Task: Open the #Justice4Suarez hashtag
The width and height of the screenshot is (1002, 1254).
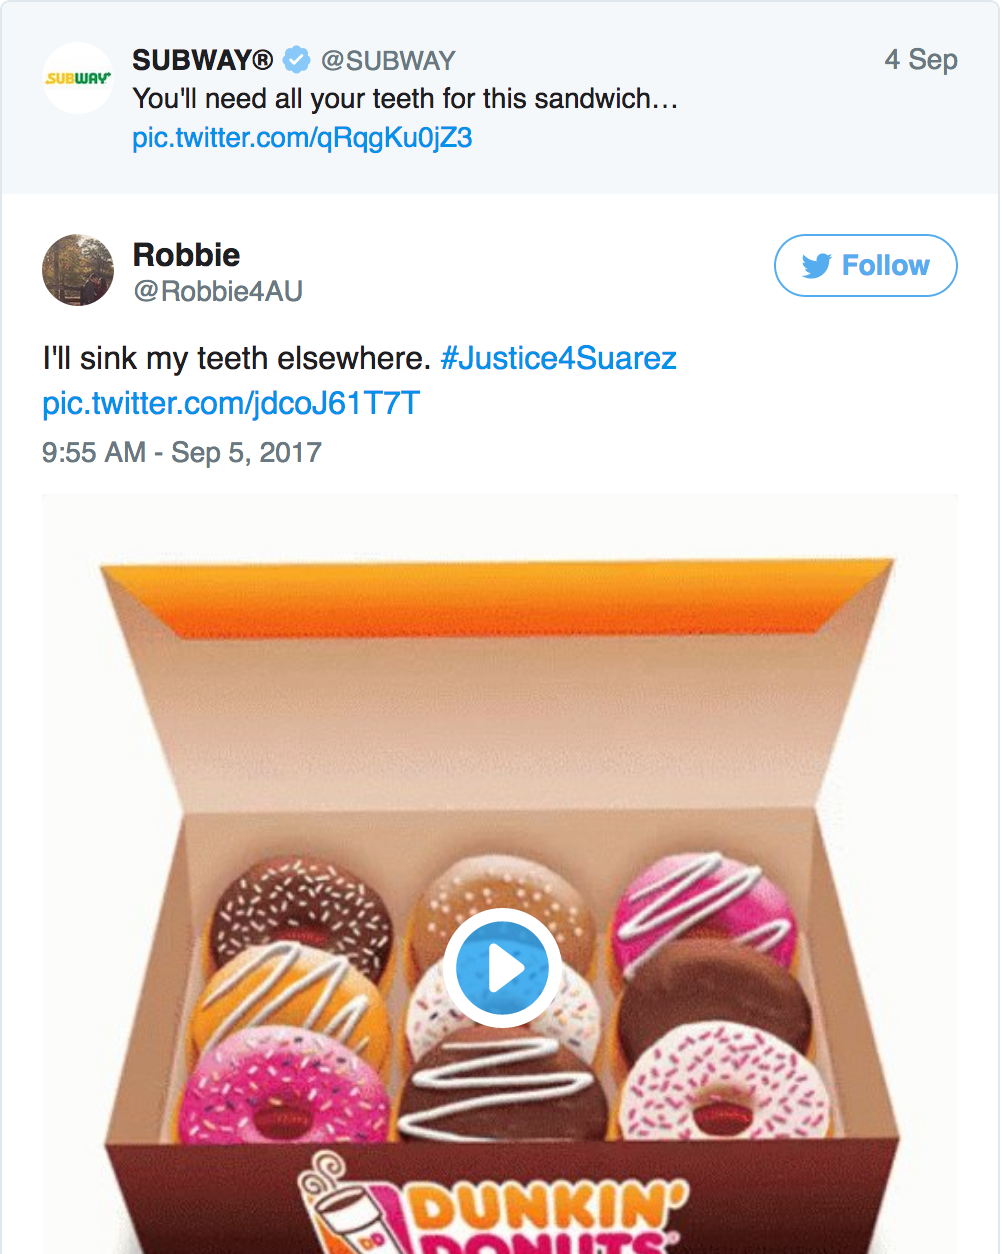Action: [x=558, y=358]
